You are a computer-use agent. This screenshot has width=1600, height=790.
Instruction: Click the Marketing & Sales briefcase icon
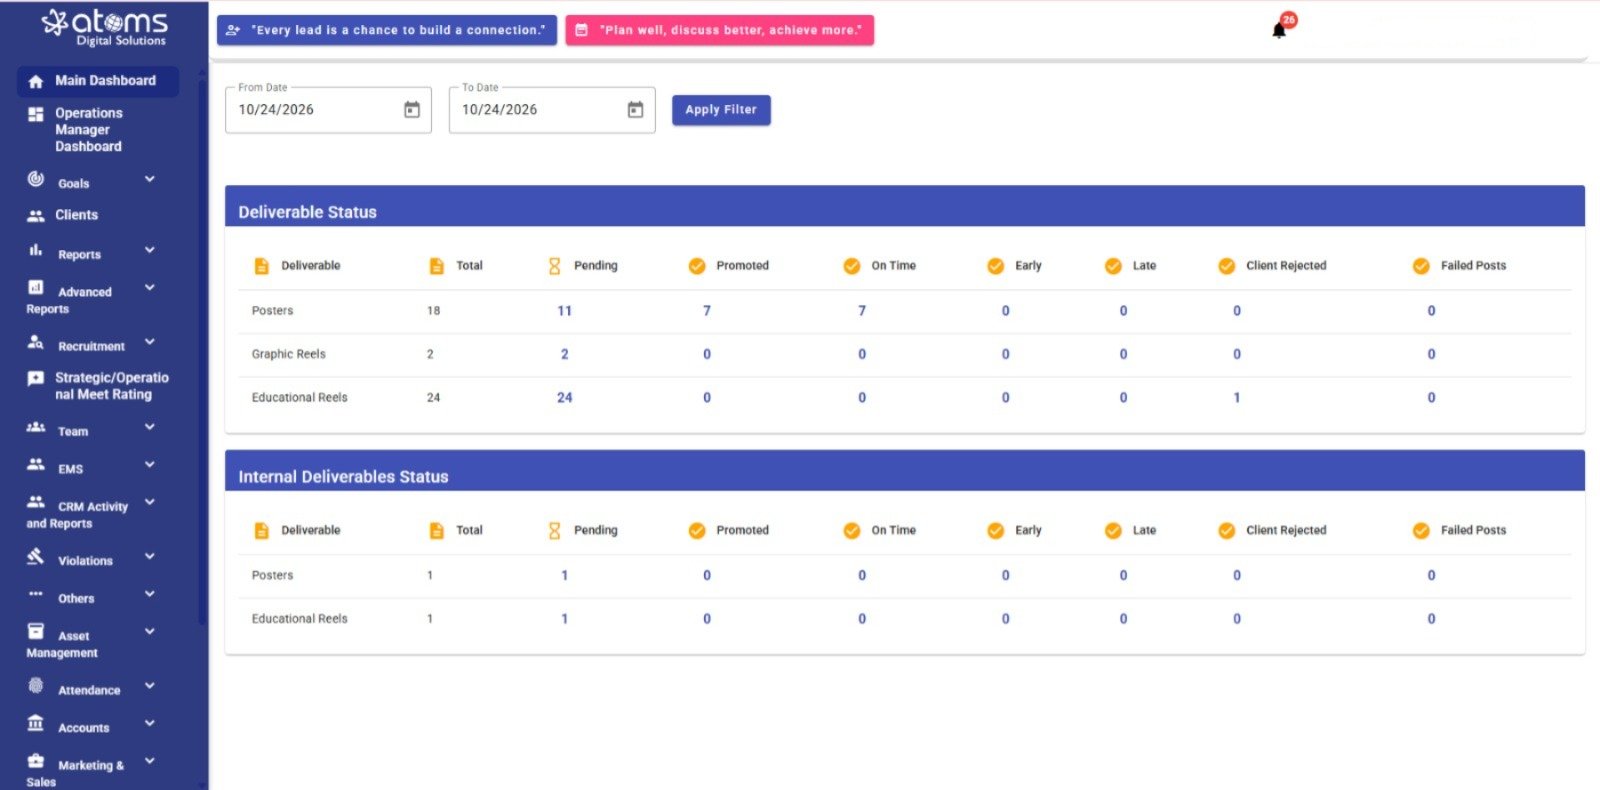[36, 761]
